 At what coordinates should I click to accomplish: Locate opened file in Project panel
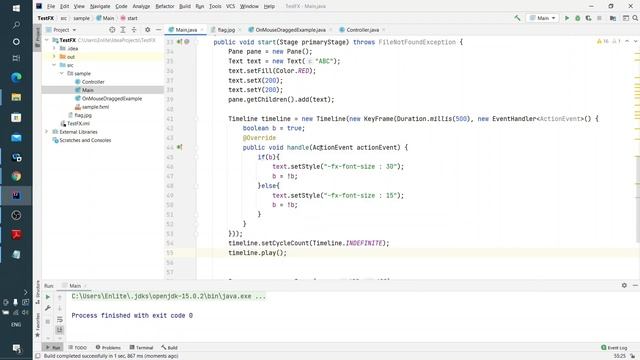click(112, 30)
